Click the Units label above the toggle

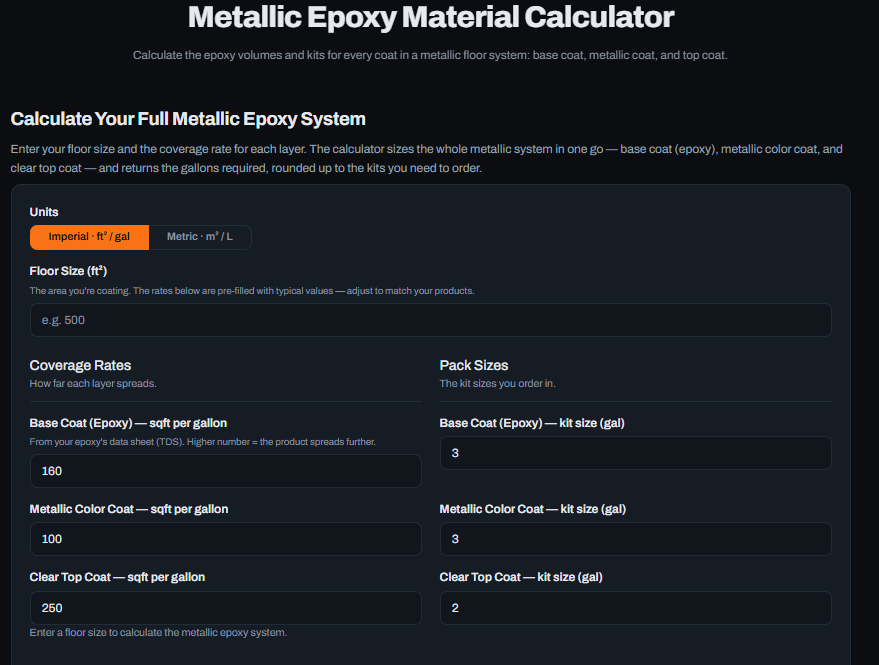[x=44, y=212]
